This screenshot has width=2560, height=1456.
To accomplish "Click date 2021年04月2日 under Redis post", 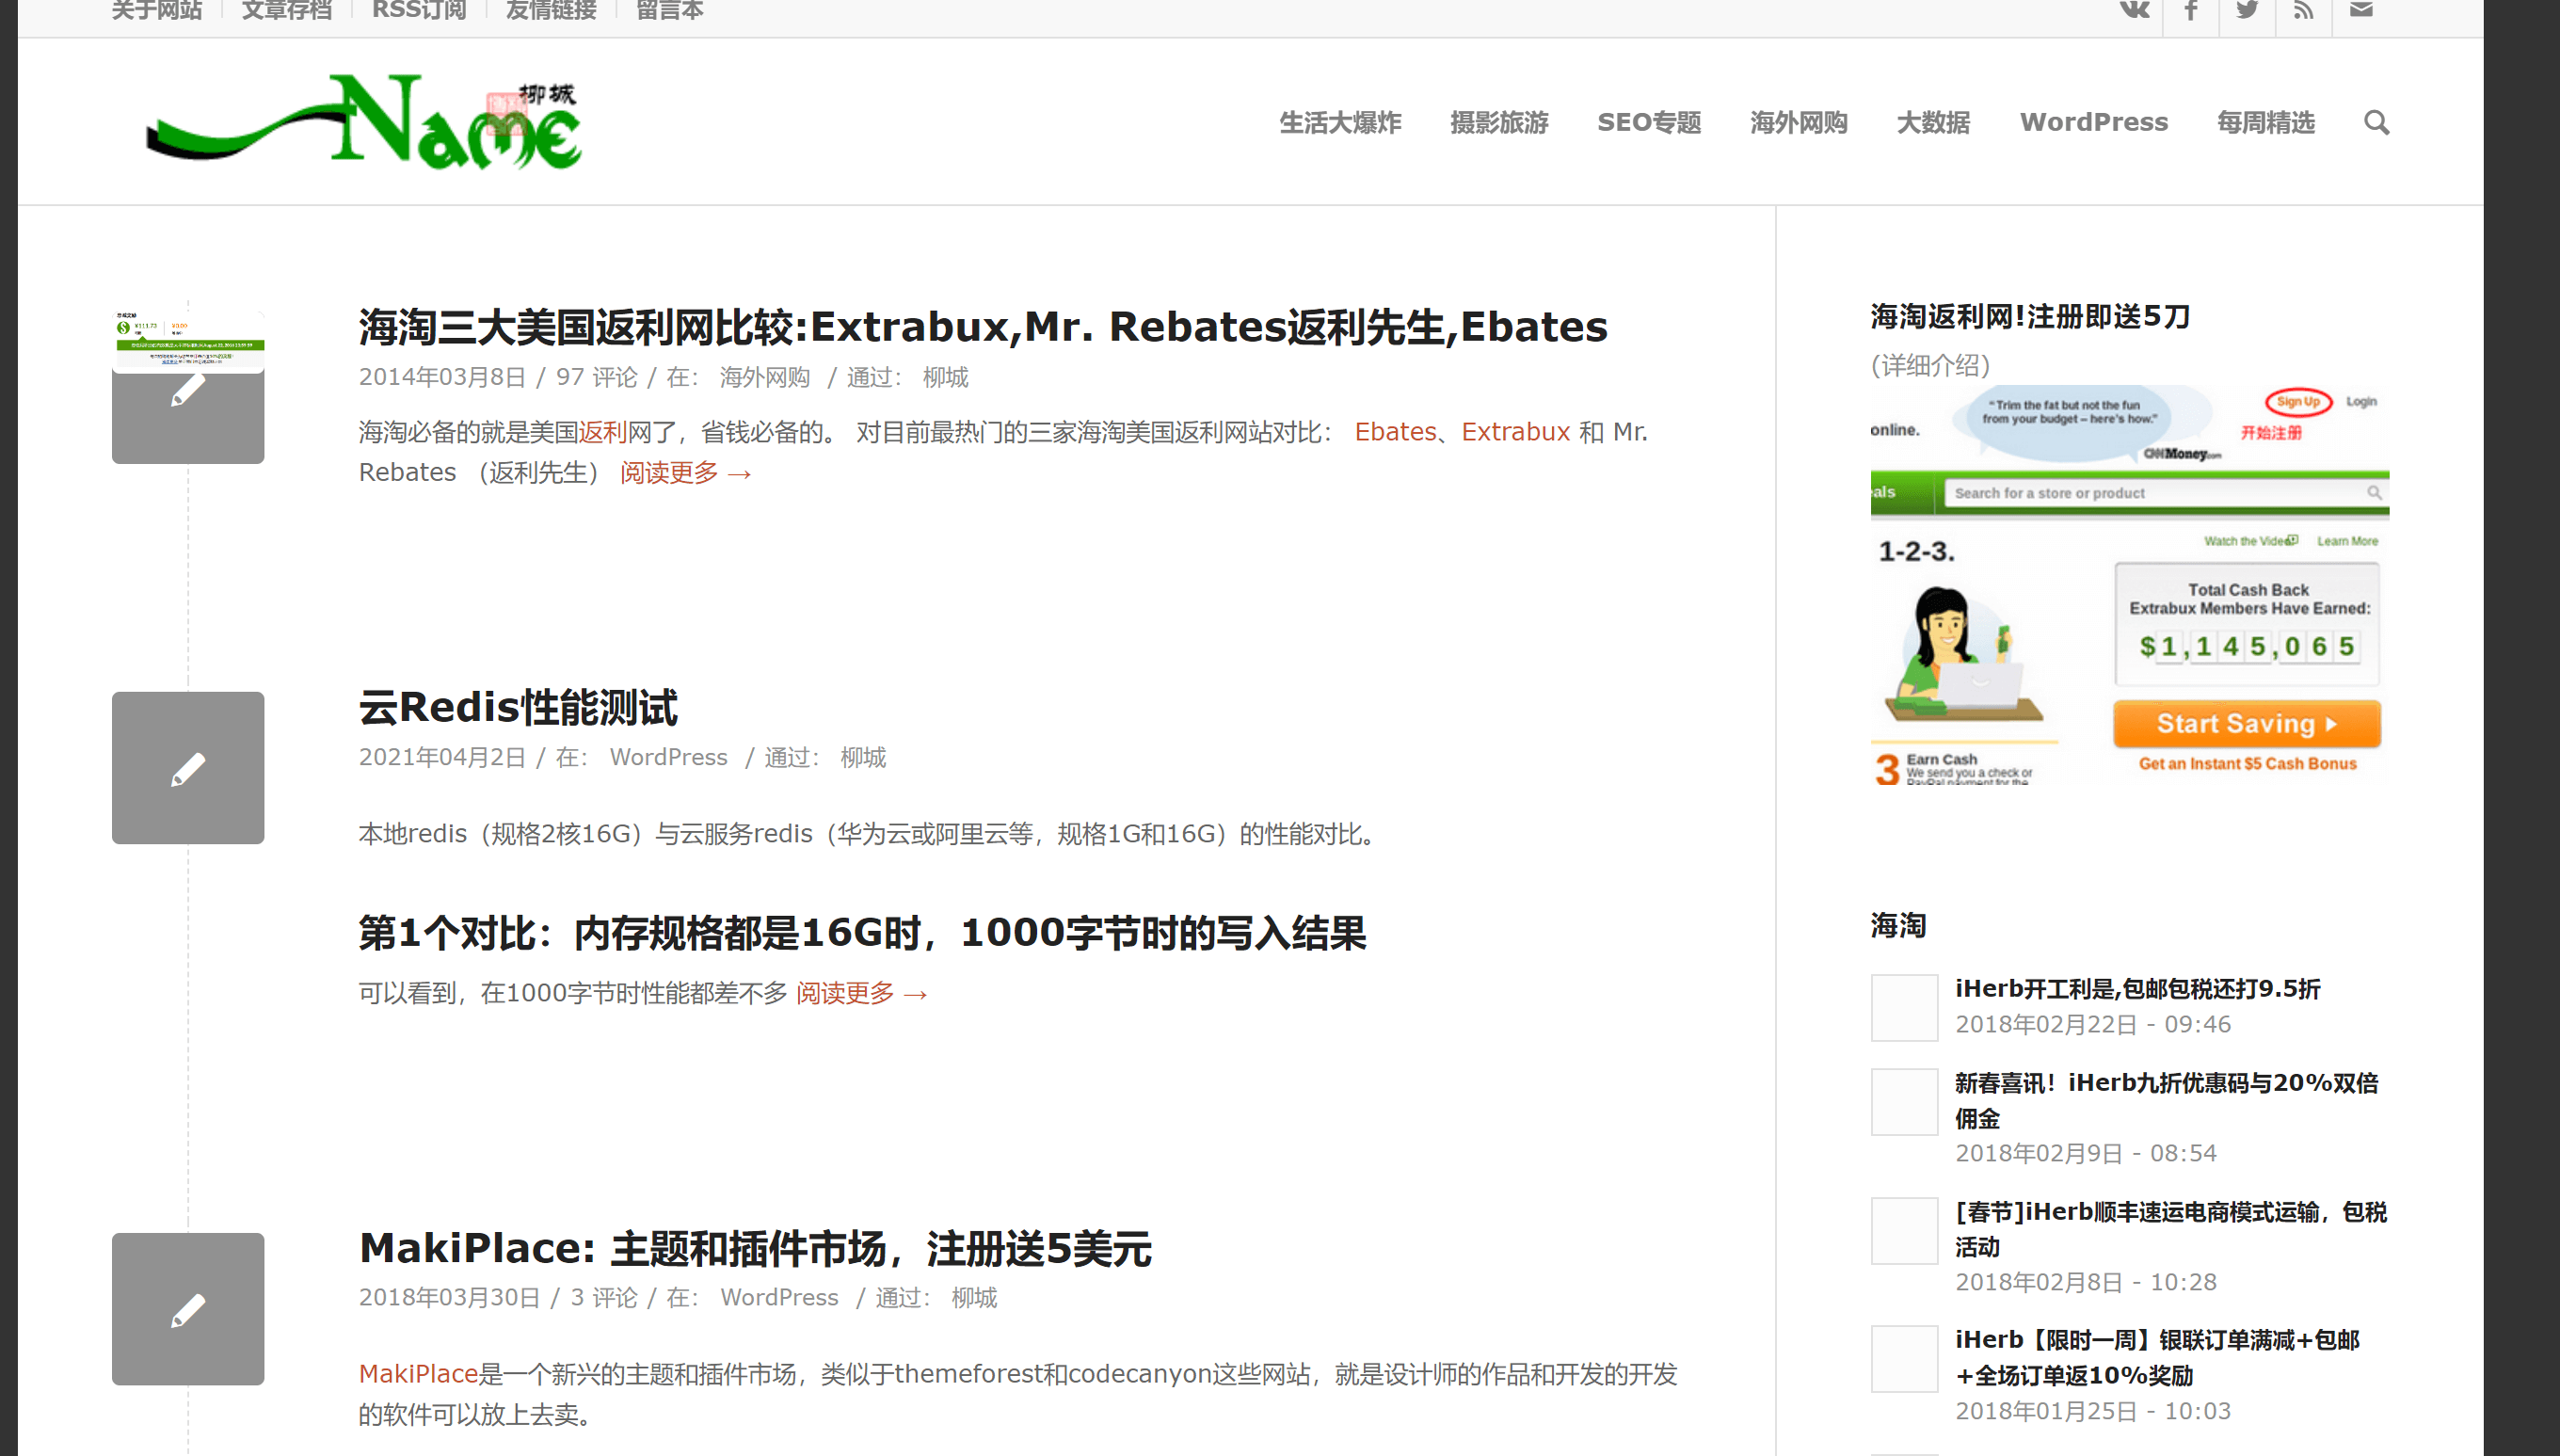I will coord(442,757).
